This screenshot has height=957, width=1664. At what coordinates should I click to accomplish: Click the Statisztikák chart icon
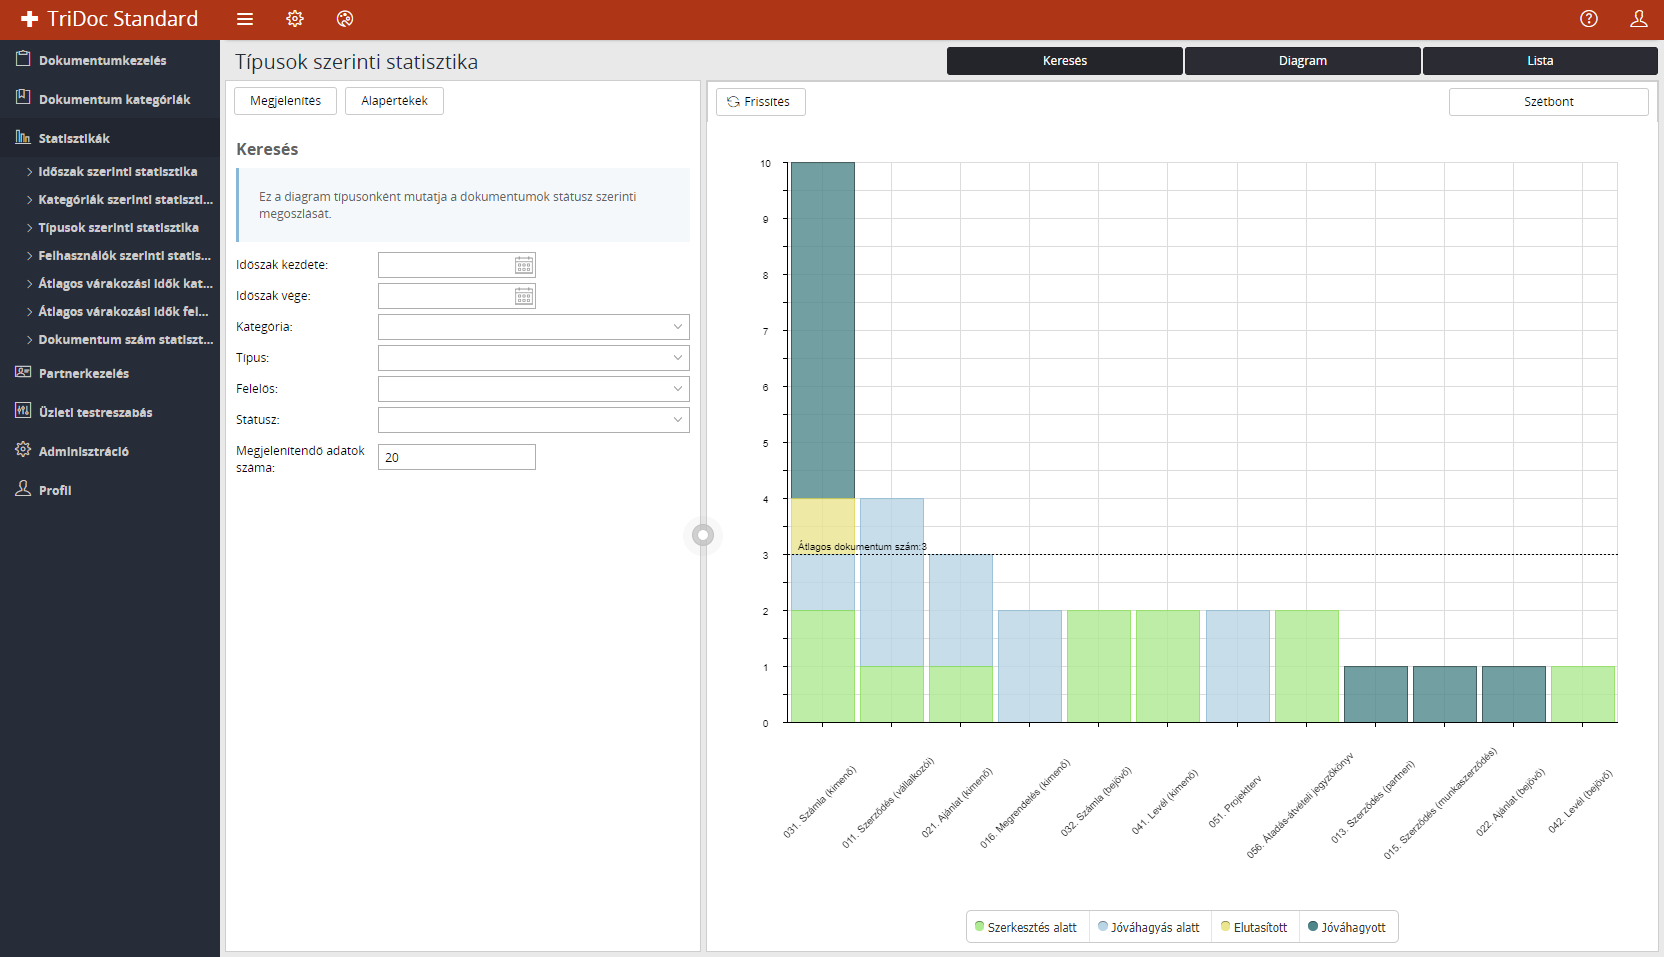pyautogui.click(x=23, y=137)
